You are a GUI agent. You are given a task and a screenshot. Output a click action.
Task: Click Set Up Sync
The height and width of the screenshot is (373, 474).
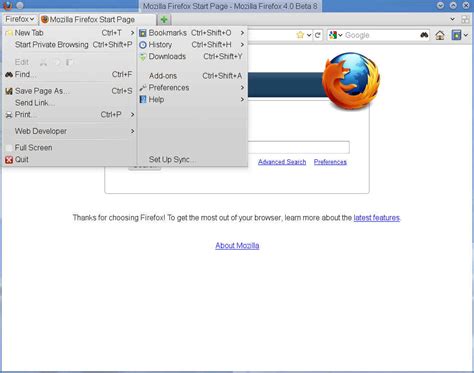tap(192, 160)
